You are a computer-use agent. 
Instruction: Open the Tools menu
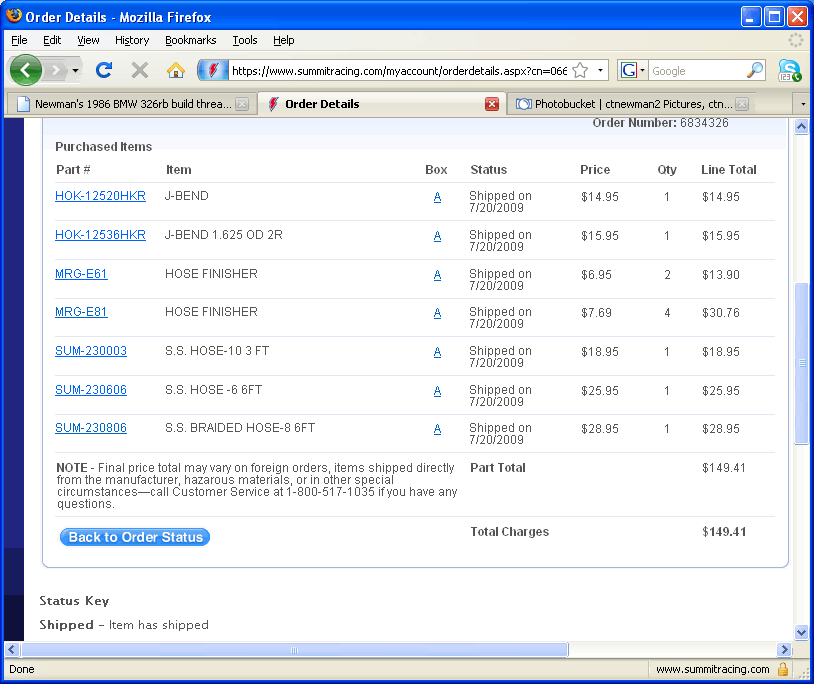click(x=245, y=40)
